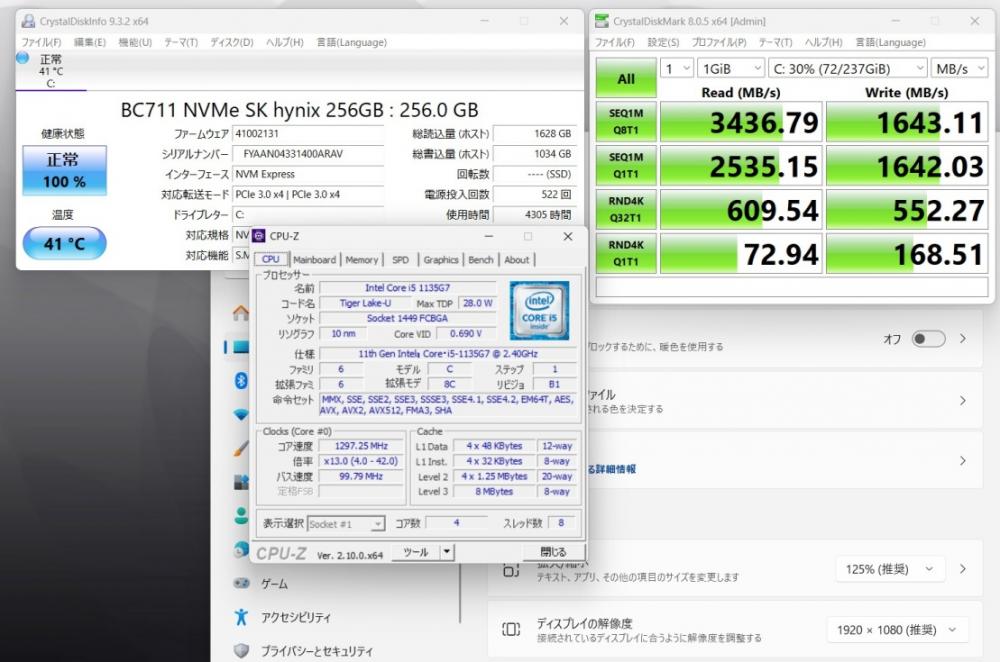The image size is (1000, 662).
Task: Run the RND4K Q1T1 benchmark test
Action: coord(626,253)
